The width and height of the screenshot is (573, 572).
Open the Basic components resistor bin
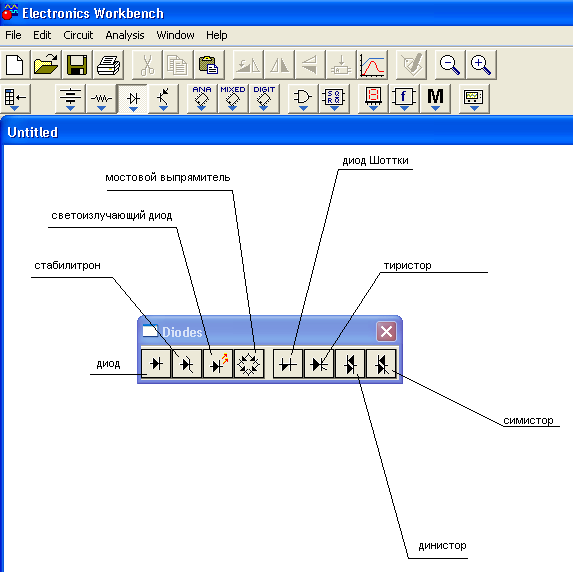(x=101, y=99)
